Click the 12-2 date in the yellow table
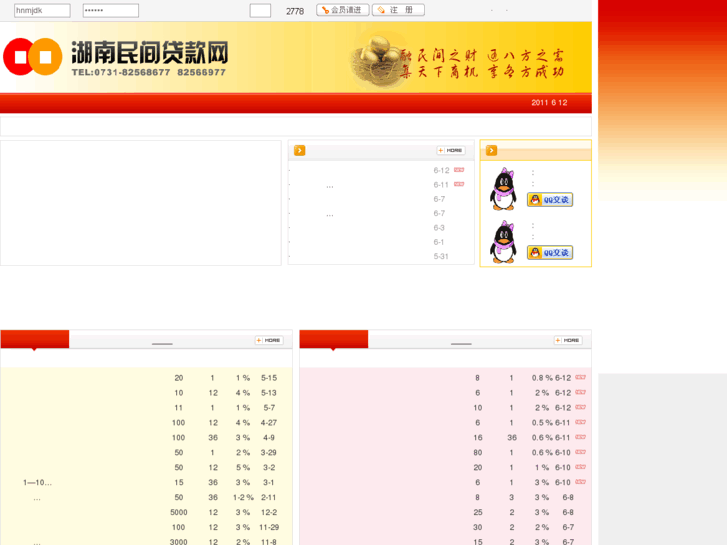727x545 pixels. [269, 513]
